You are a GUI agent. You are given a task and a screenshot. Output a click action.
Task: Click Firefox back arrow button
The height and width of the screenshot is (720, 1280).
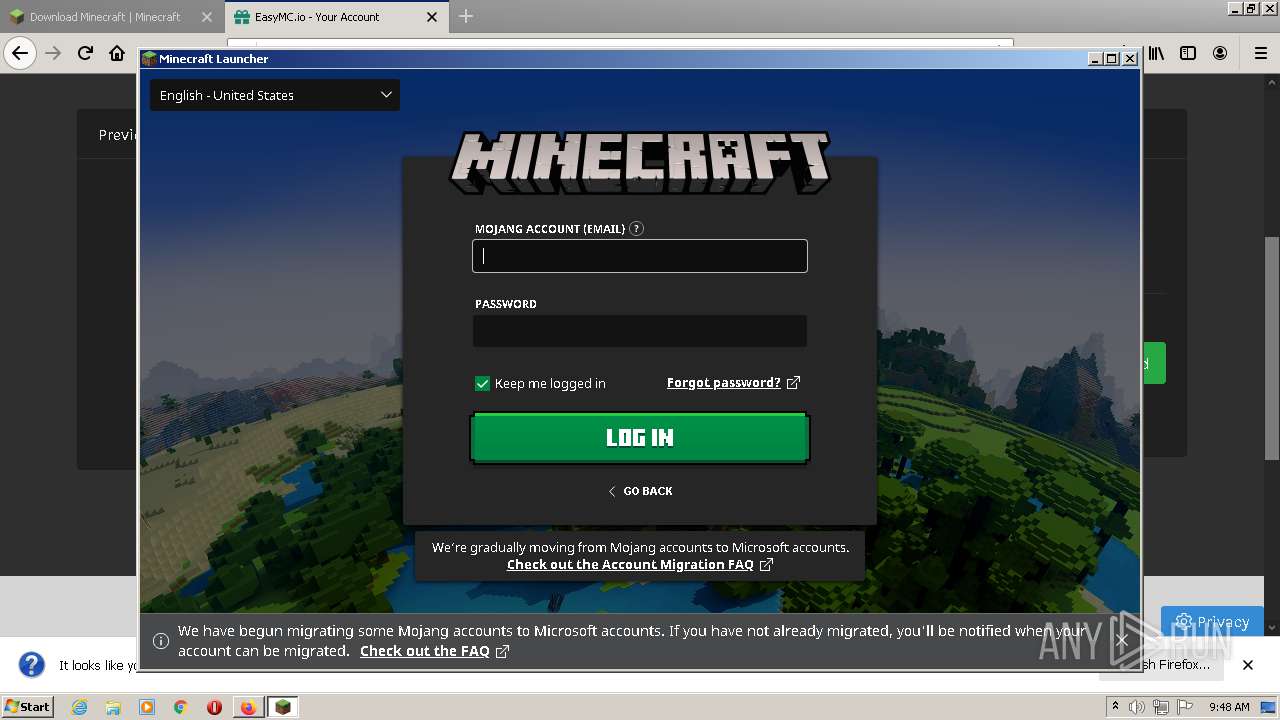[x=20, y=53]
